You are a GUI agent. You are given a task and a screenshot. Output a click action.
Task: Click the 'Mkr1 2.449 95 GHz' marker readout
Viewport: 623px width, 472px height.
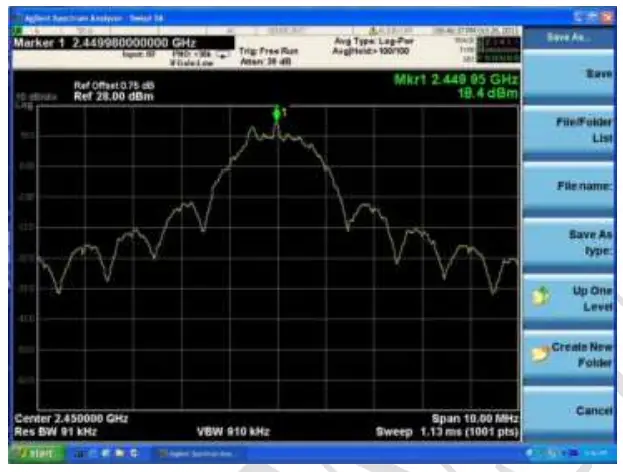(x=456, y=79)
